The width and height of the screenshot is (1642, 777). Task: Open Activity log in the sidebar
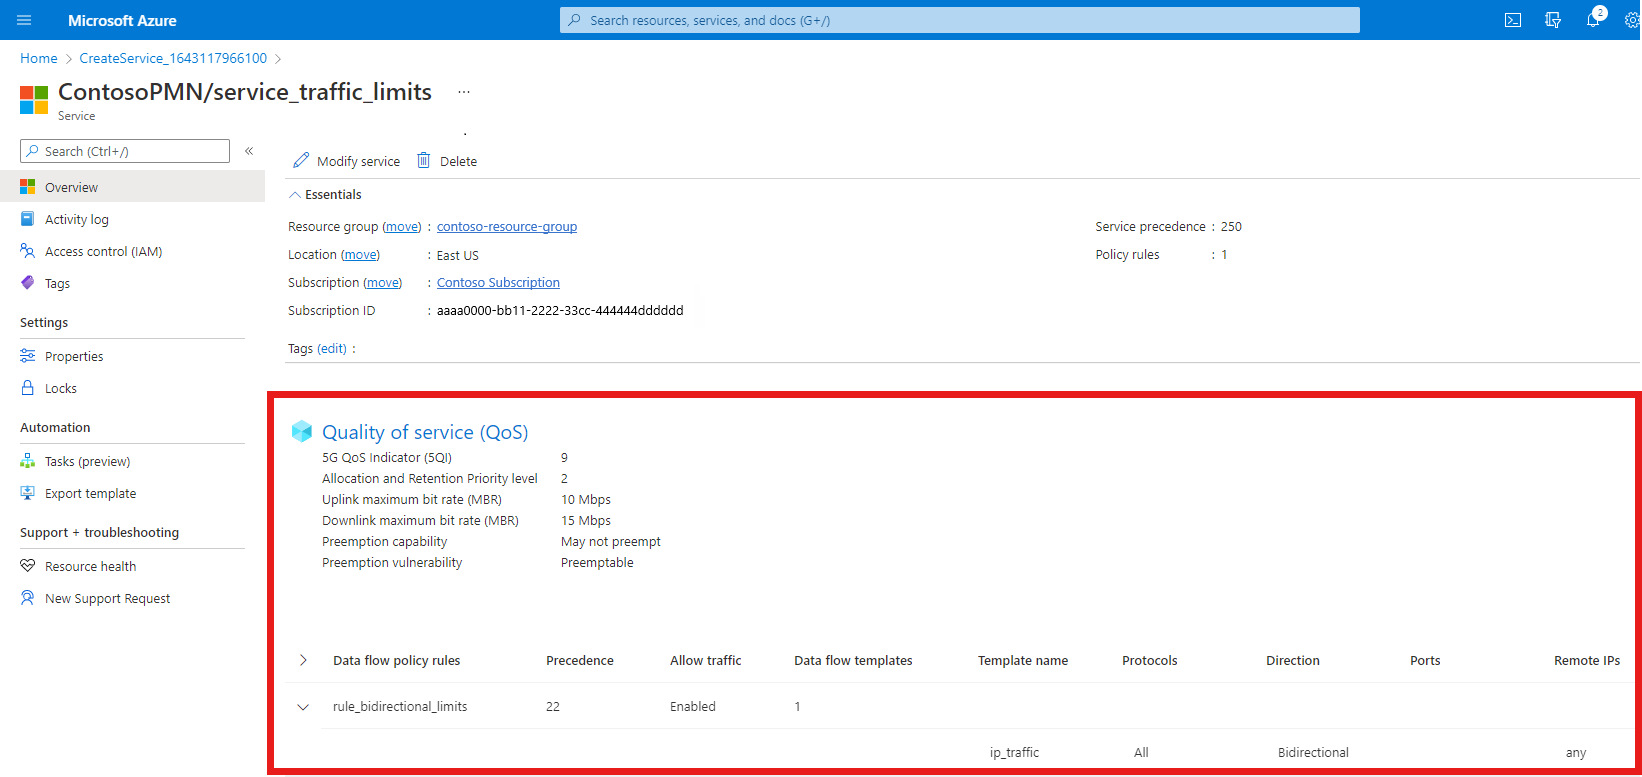click(77, 220)
